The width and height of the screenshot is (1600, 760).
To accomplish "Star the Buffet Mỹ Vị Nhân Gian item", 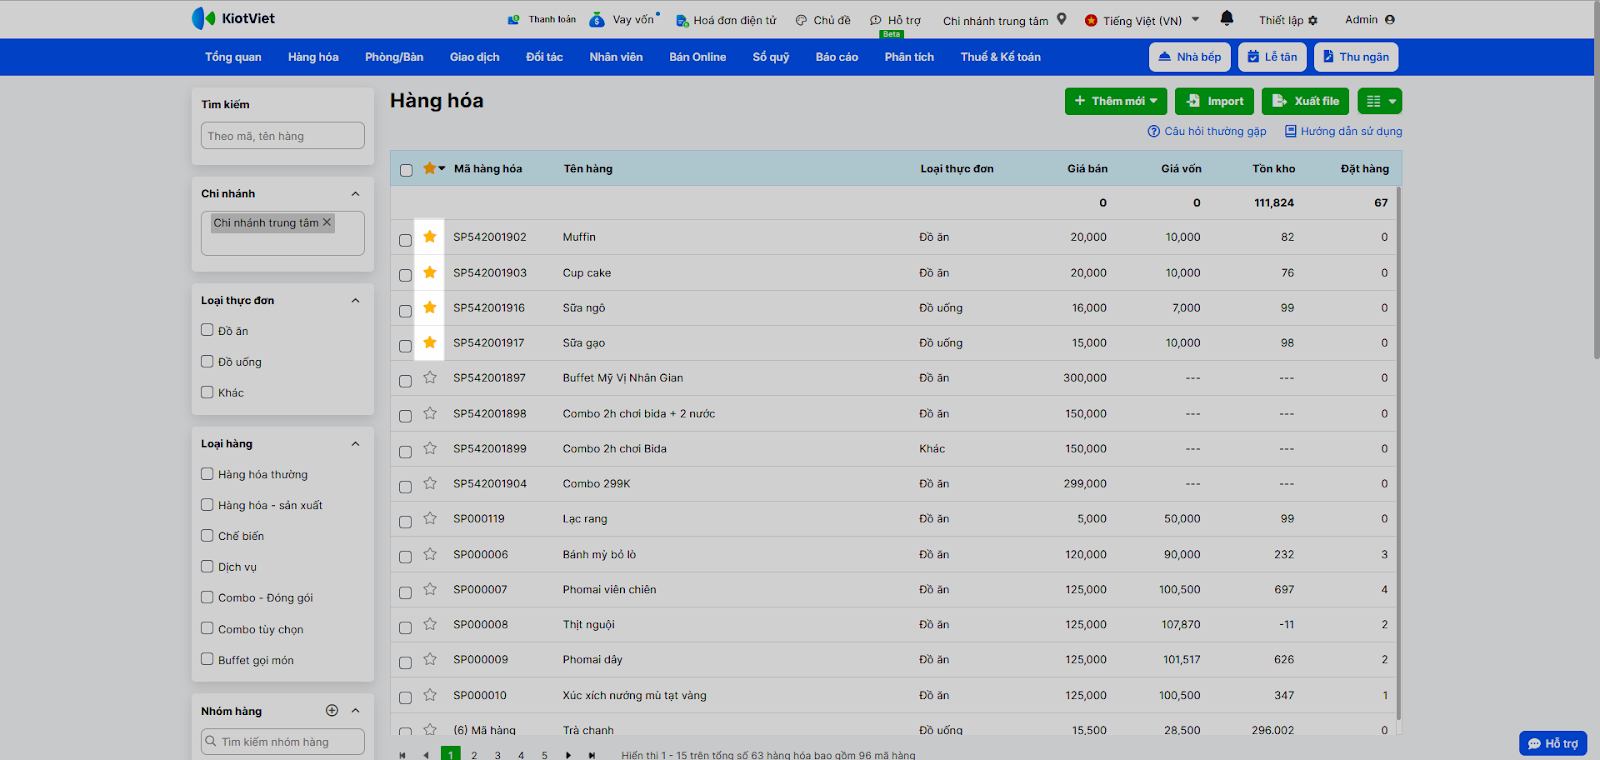I will coord(430,377).
